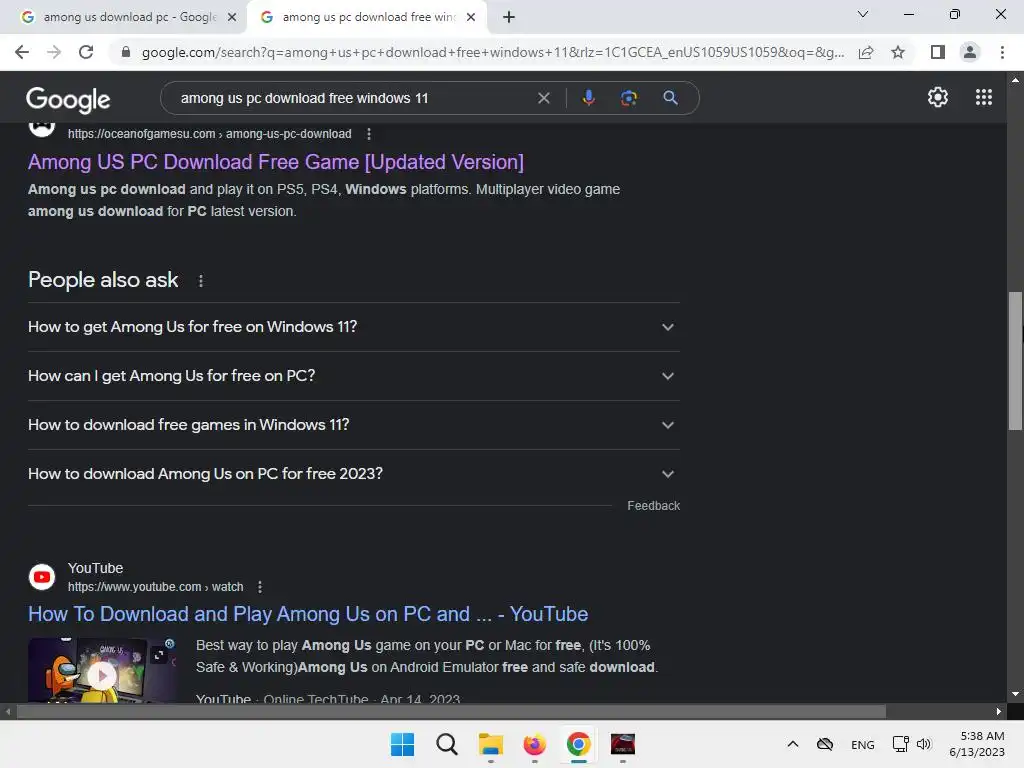1024x768 pixels.
Task: Open the tab search dropdown
Action: (863, 14)
